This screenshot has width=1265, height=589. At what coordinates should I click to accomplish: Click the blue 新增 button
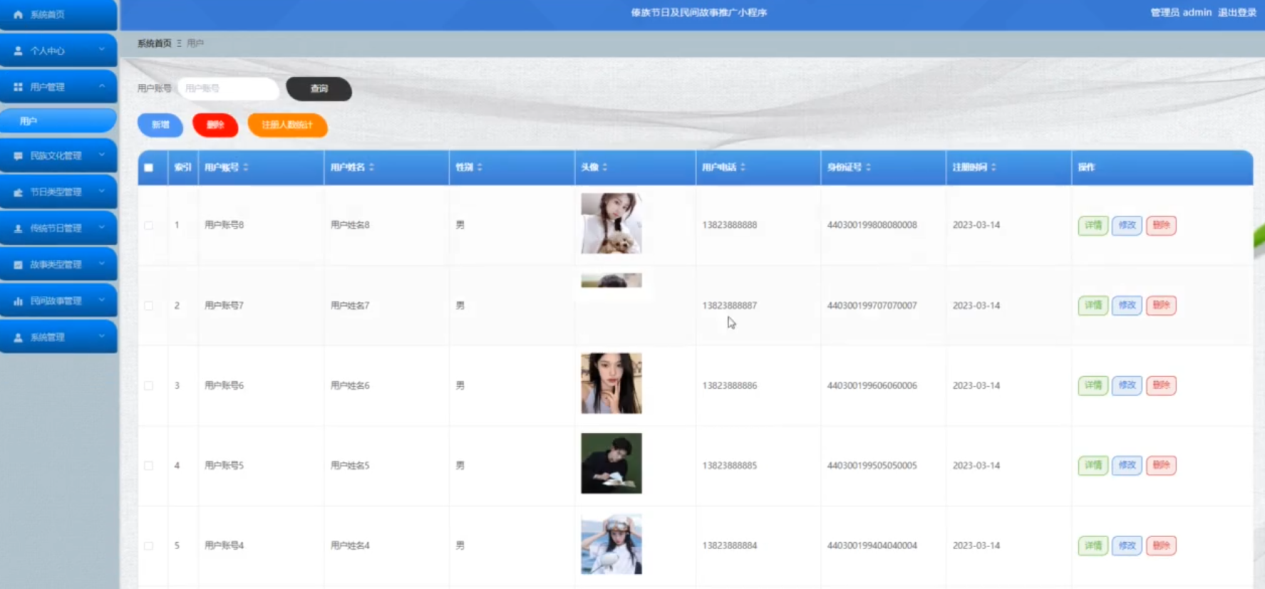[x=160, y=125]
